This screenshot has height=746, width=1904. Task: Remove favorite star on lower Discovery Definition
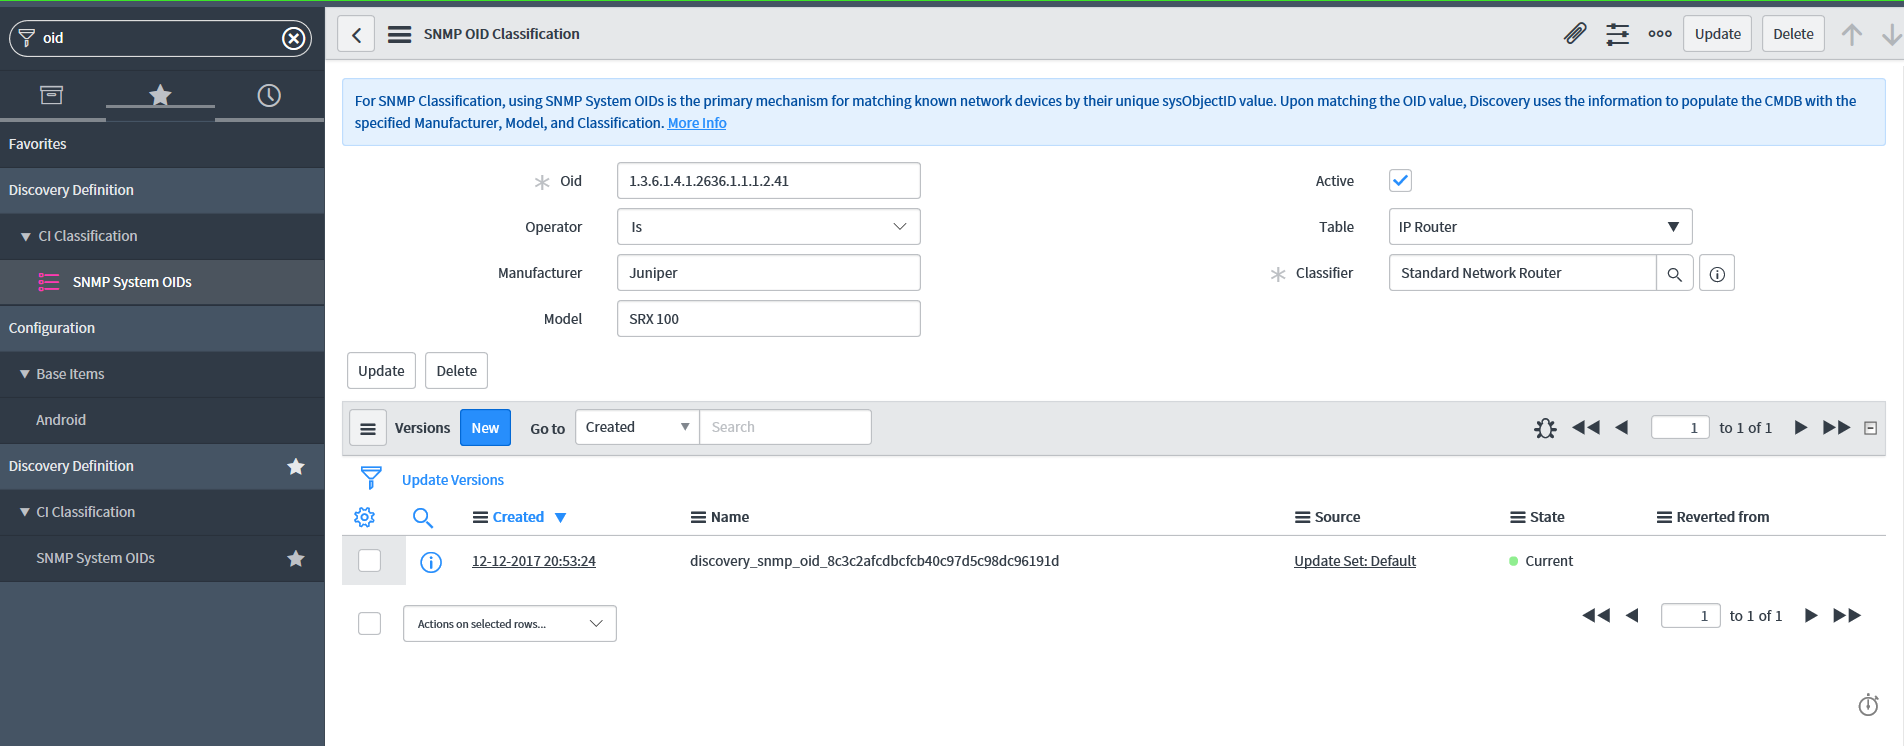[x=296, y=466]
